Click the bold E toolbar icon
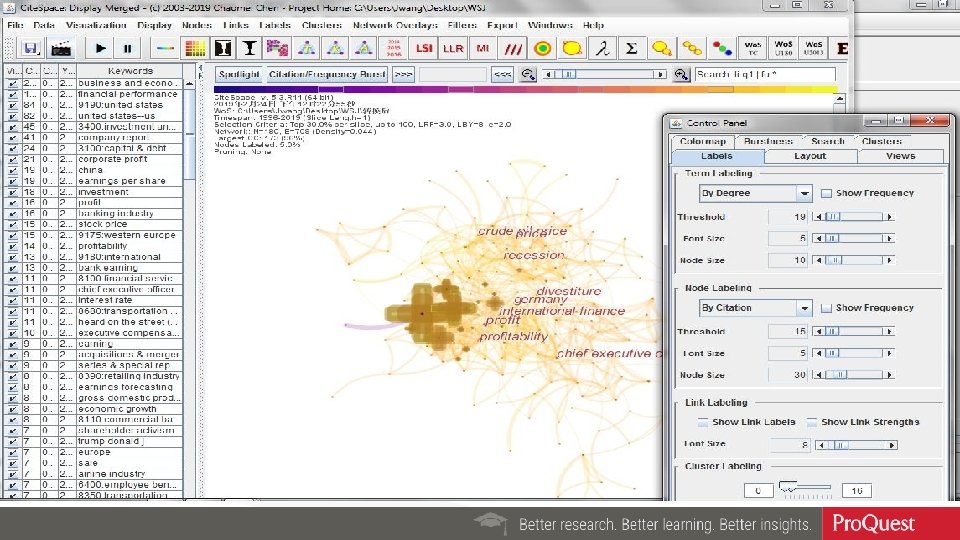 [x=842, y=48]
